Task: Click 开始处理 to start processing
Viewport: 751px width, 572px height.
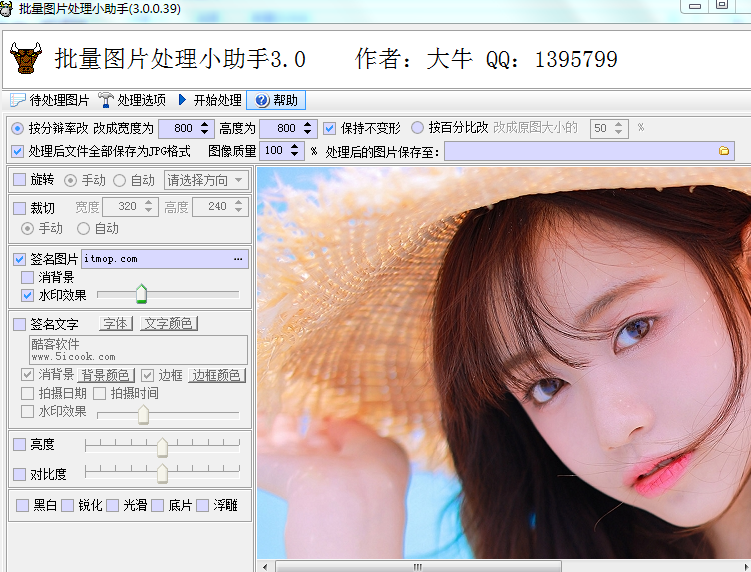Action: coord(210,100)
